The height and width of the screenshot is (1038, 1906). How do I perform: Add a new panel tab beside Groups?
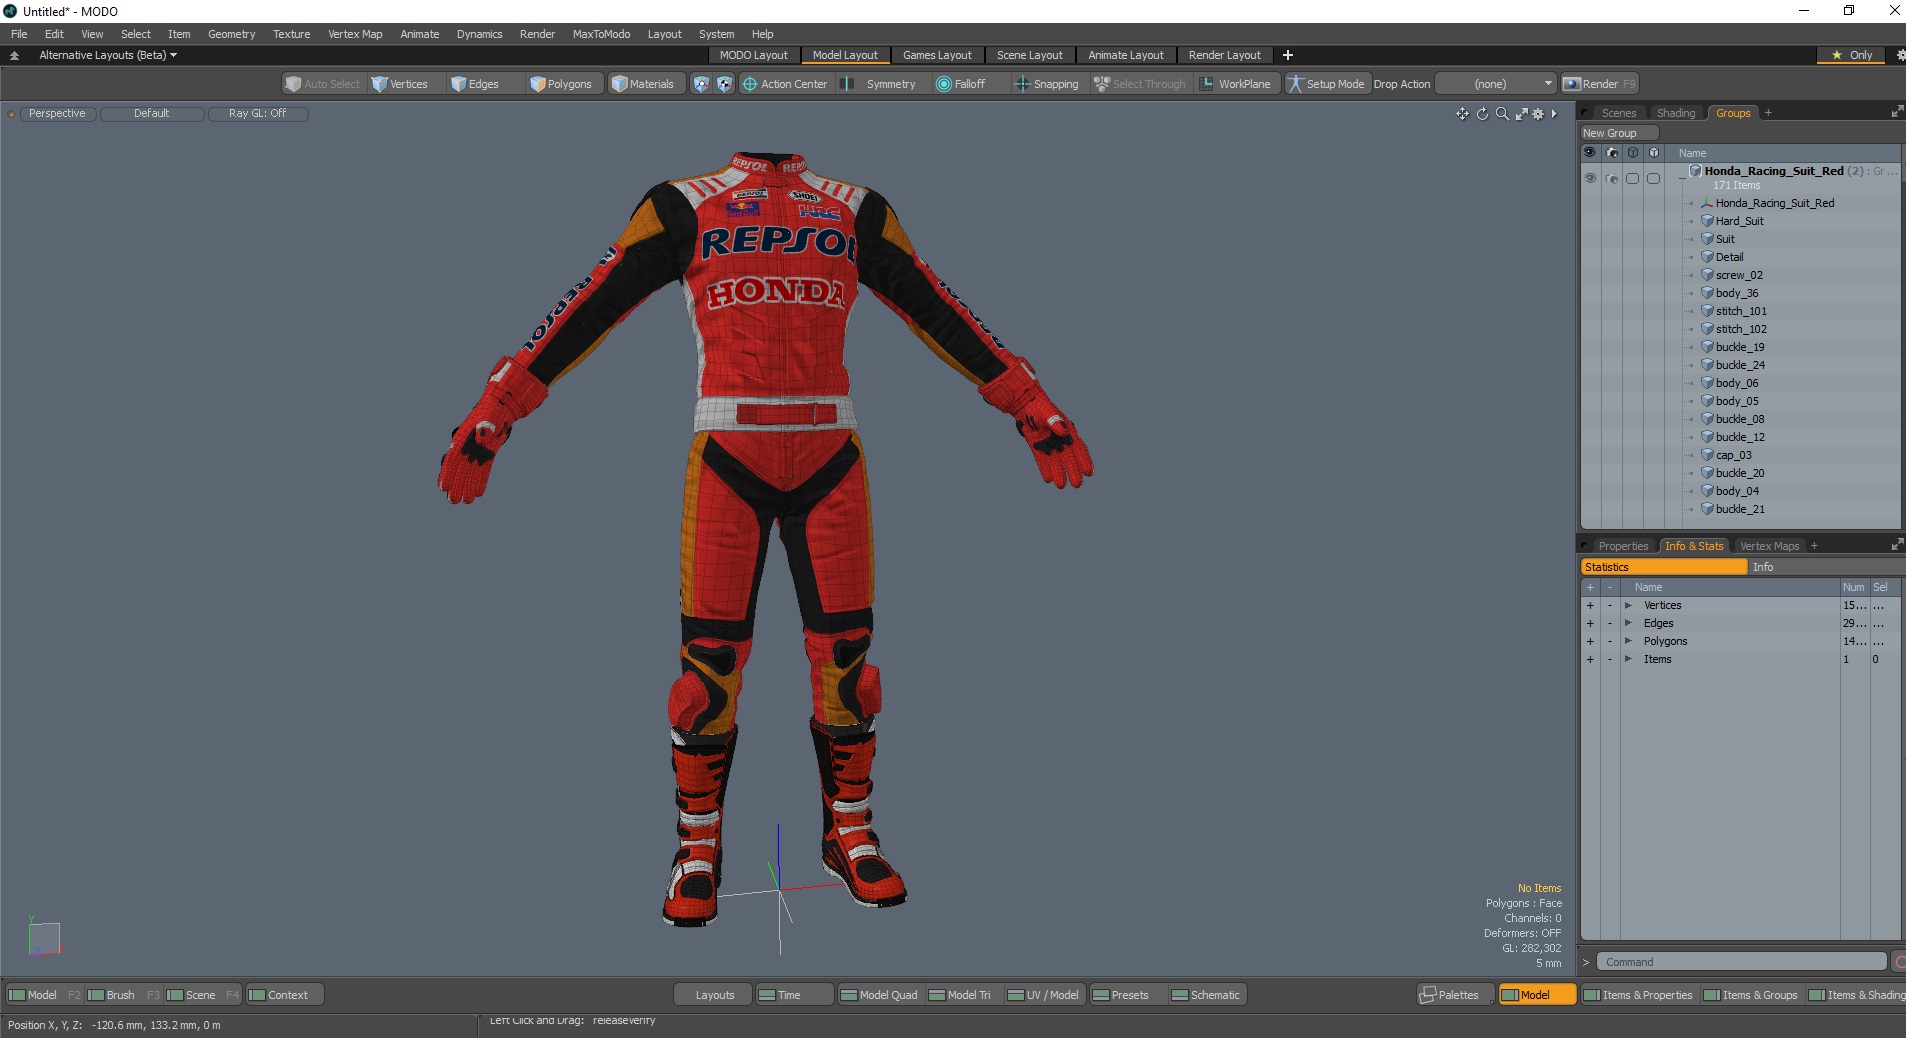coord(1768,113)
